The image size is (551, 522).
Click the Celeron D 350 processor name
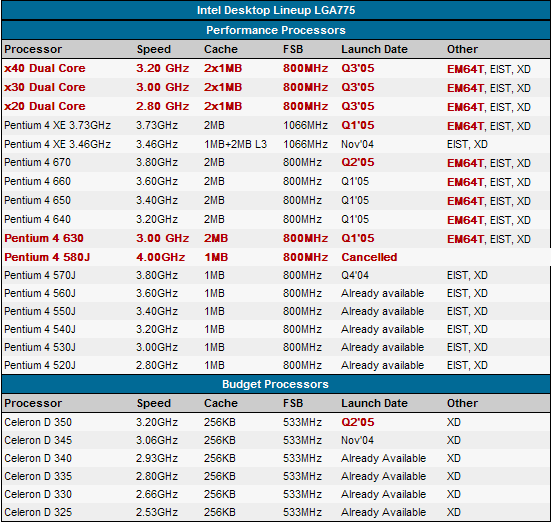(x=38, y=422)
